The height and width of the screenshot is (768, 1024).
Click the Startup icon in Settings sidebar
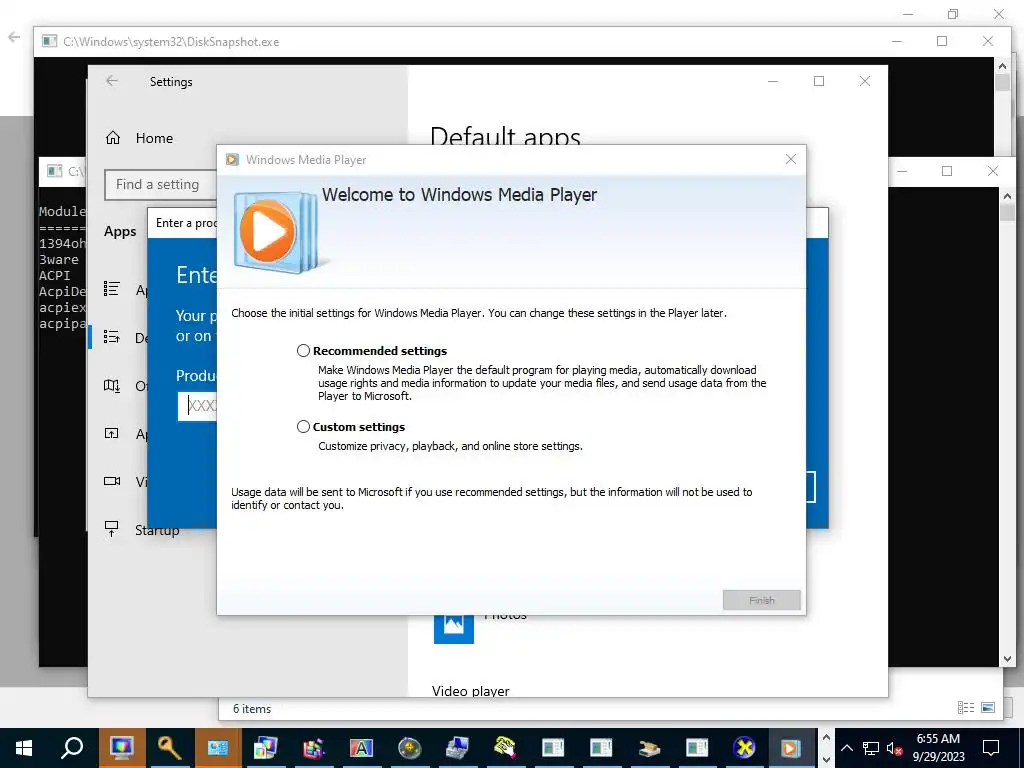point(112,529)
